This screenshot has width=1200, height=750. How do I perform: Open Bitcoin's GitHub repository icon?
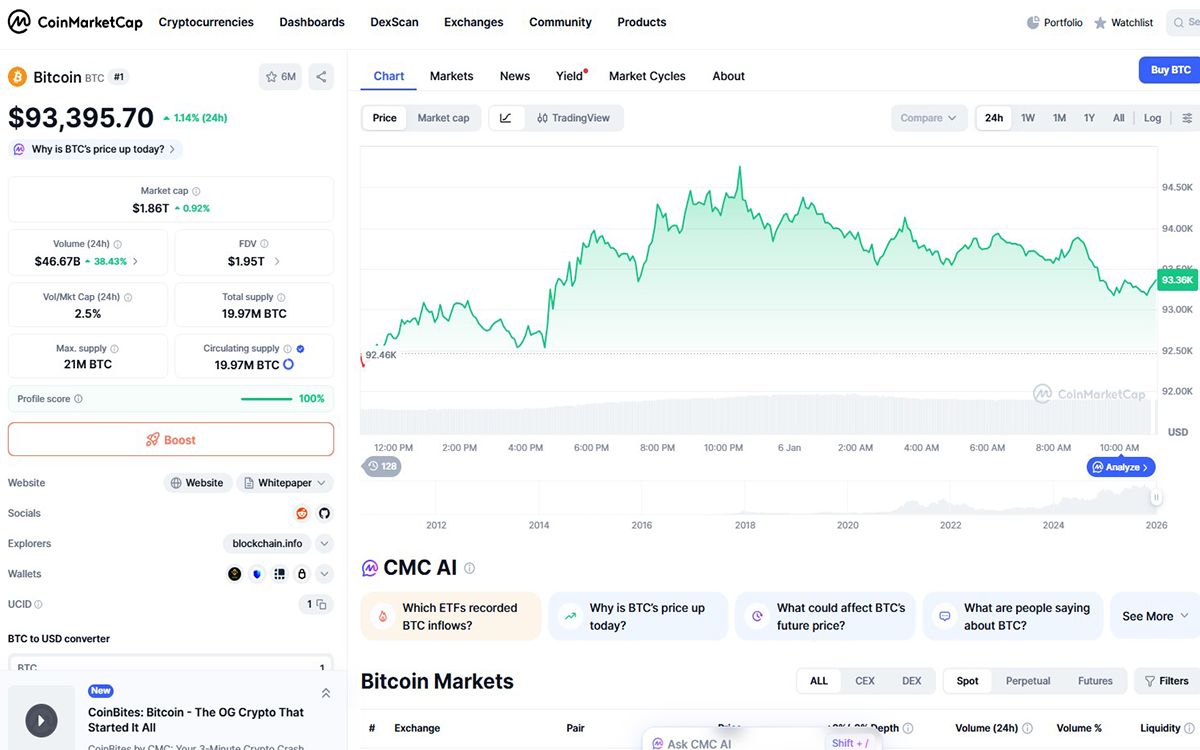[324, 513]
